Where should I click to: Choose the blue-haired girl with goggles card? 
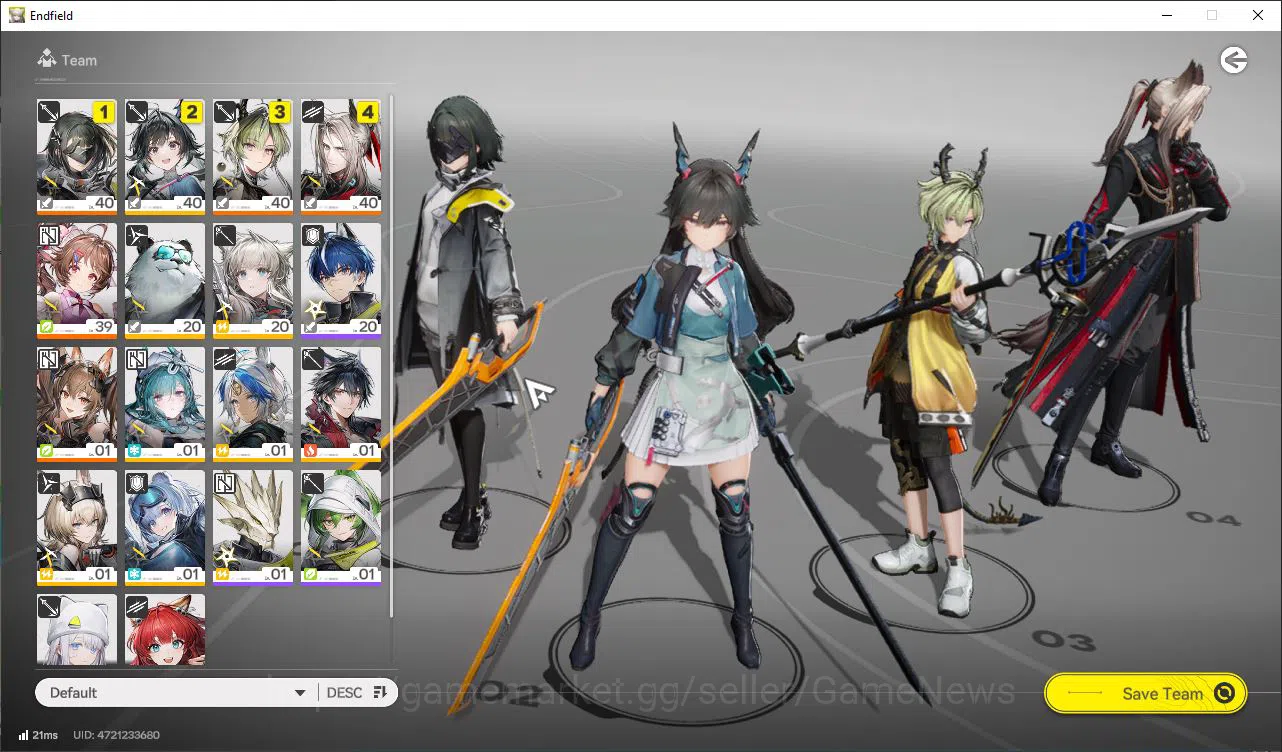165,528
